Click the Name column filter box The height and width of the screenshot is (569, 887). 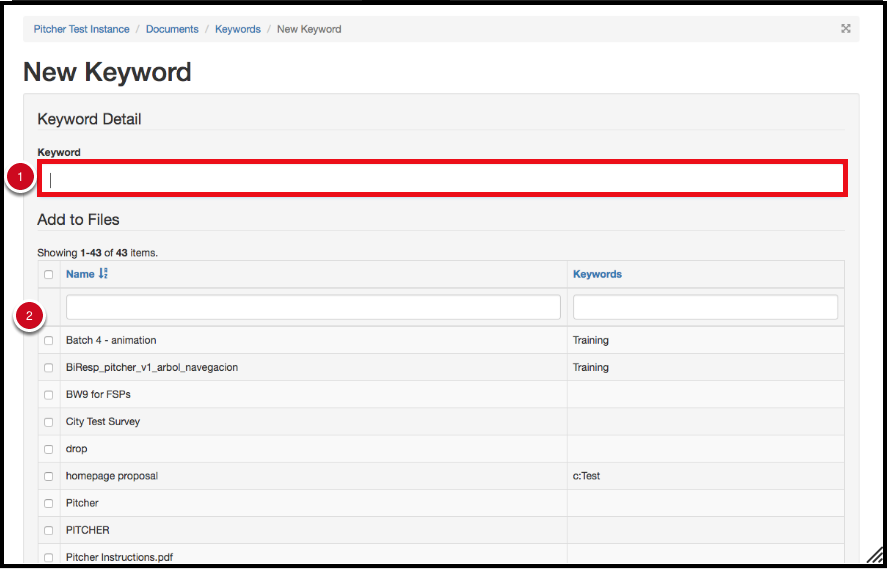click(x=313, y=307)
